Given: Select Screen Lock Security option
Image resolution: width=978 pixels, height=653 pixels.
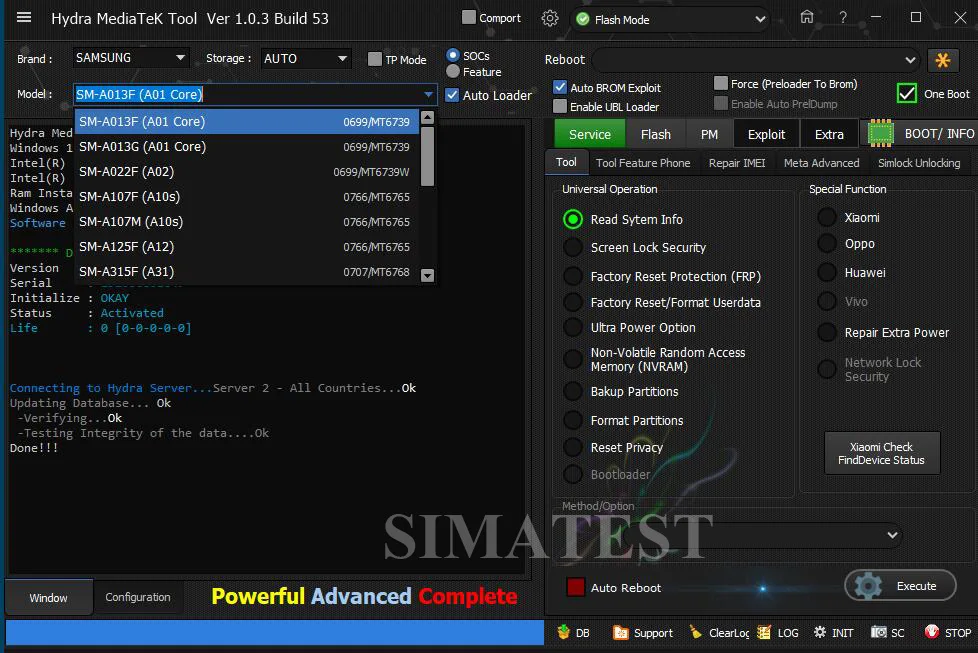Looking at the screenshot, I should click(x=573, y=248).
